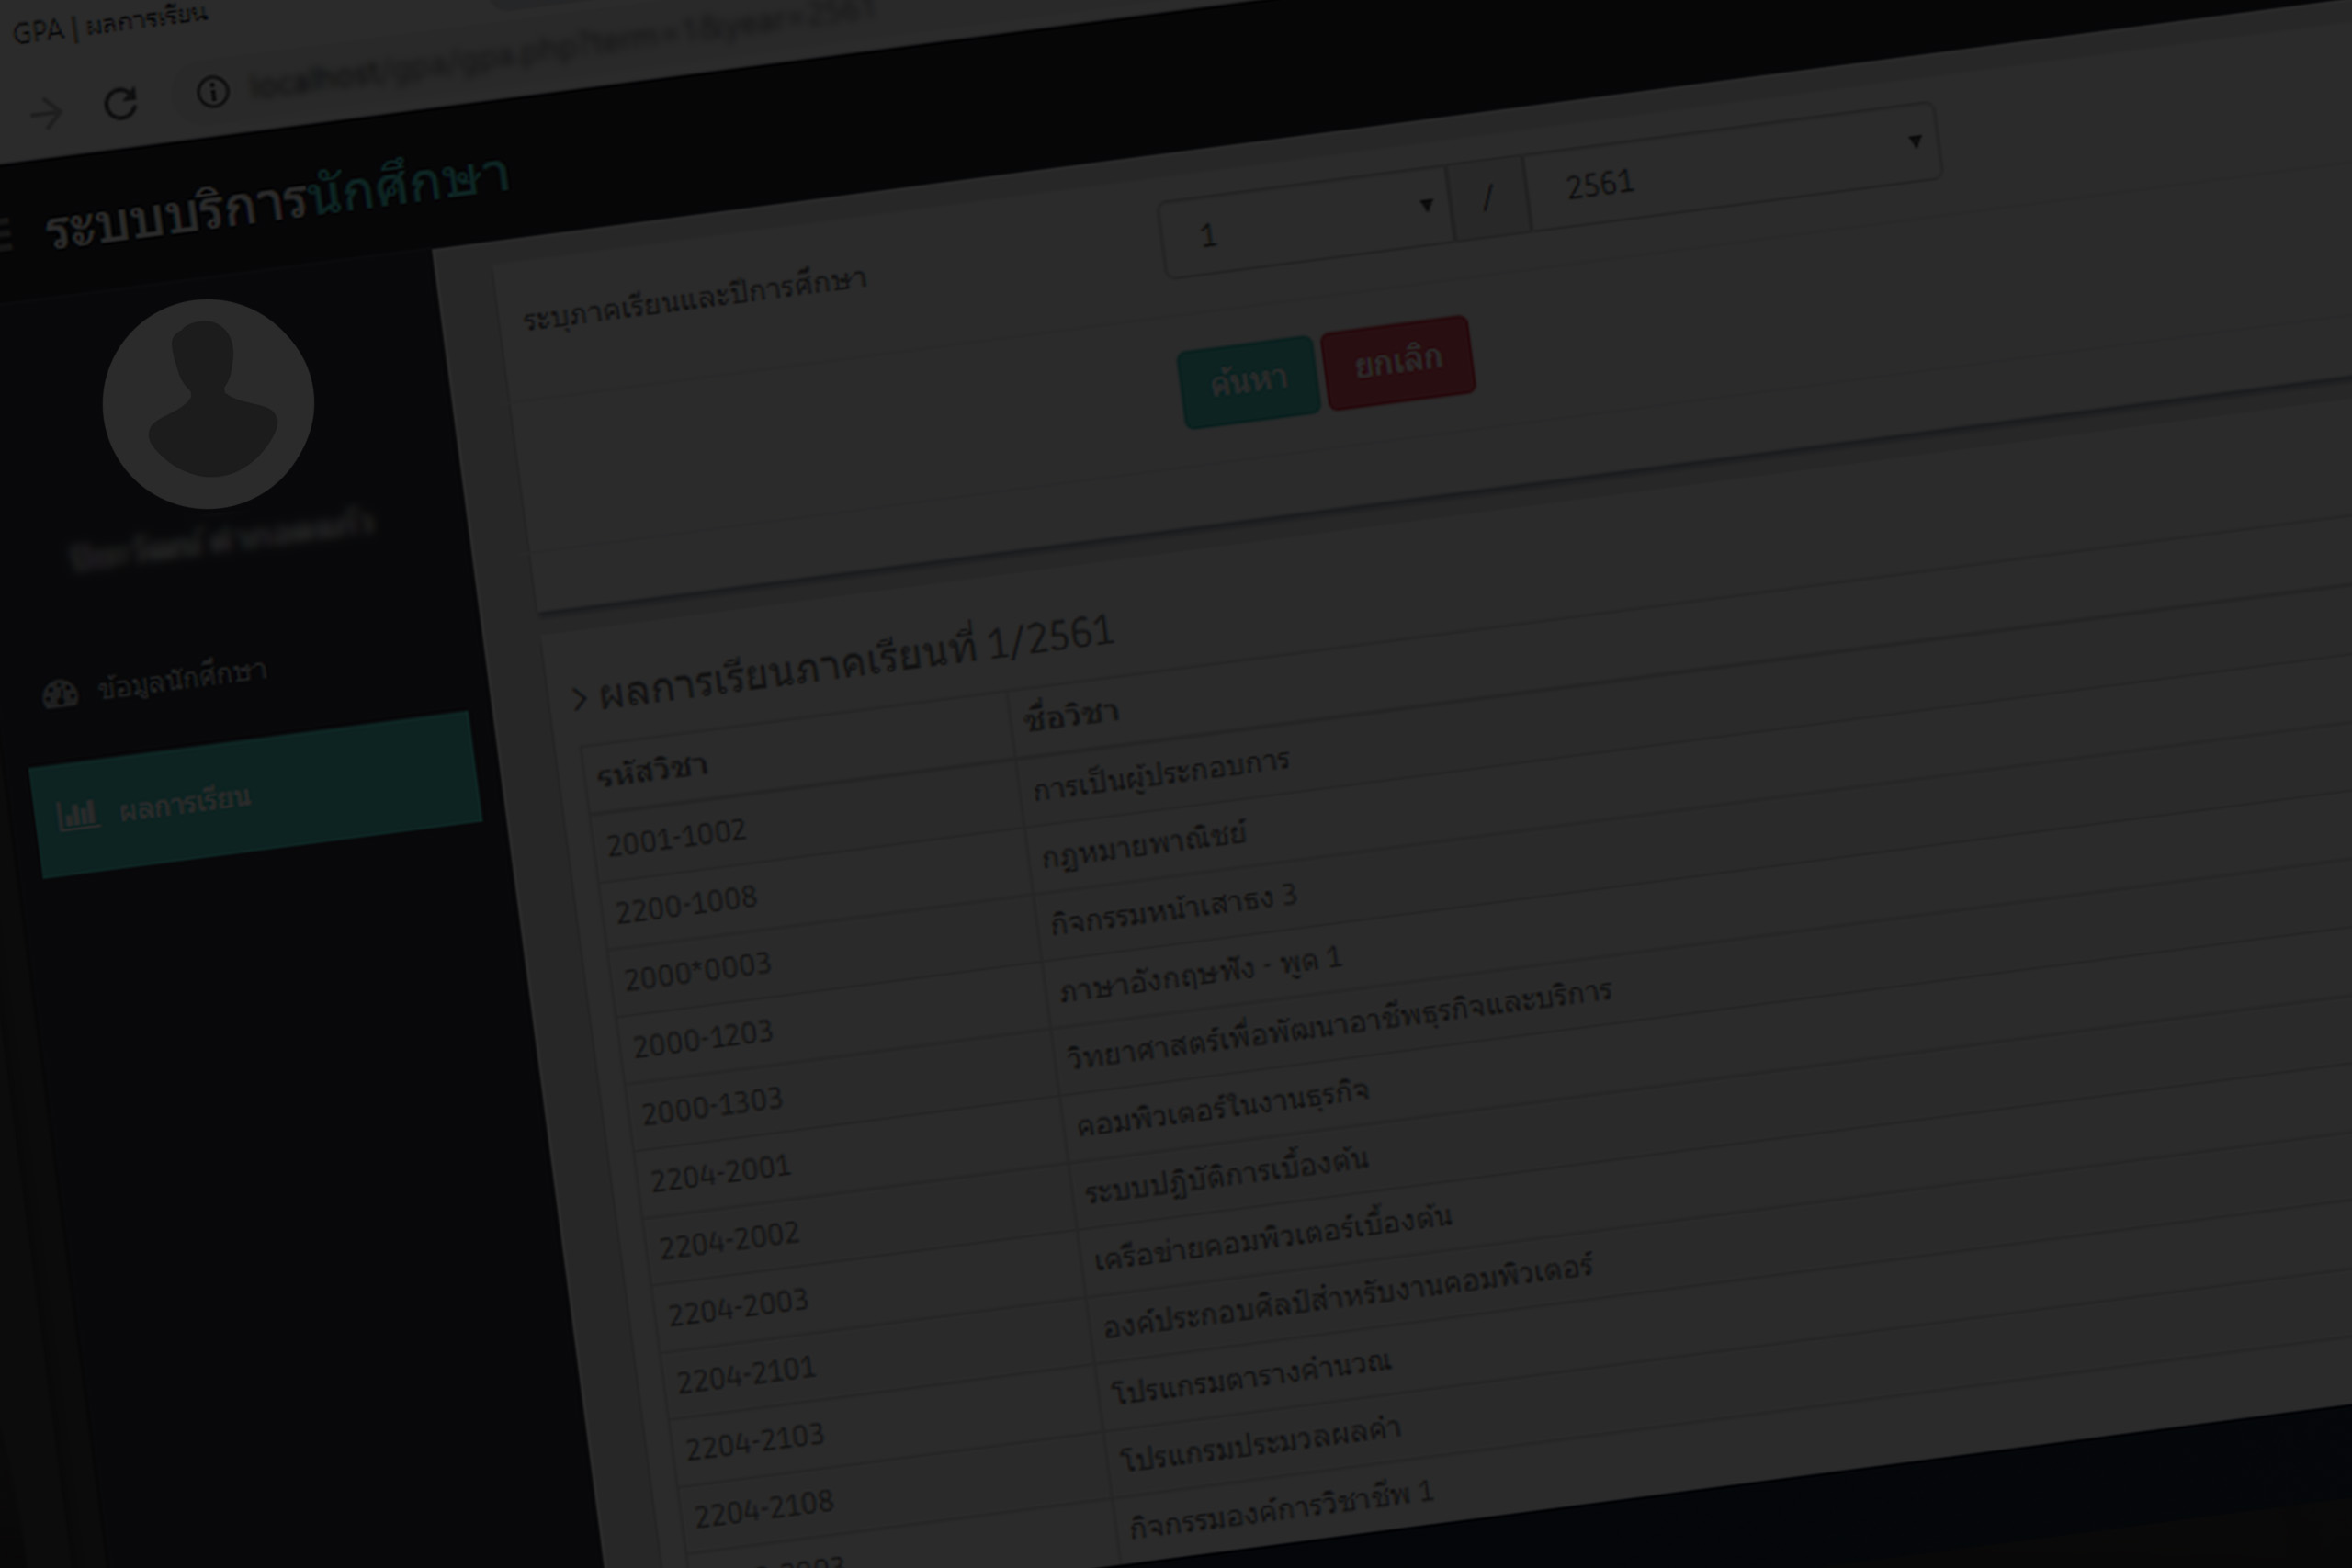
Task: Click course name โปรแกรมตารางคำนวณ
Action: click(1251, 1378)
